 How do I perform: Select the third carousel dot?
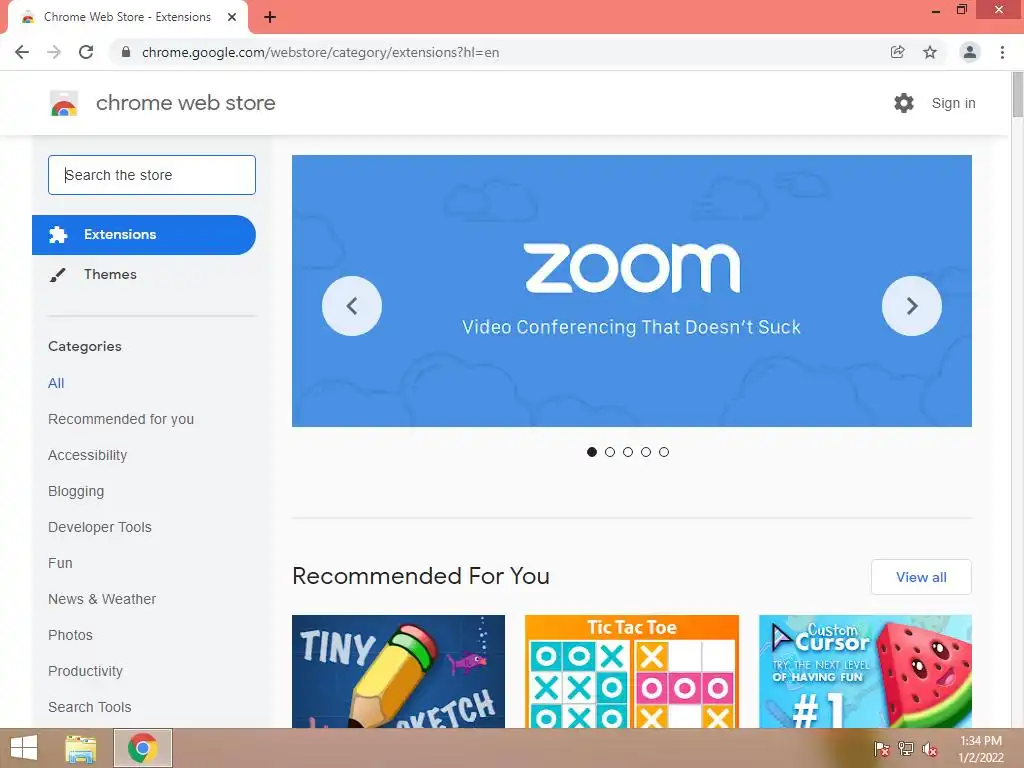tap(628, 452)
